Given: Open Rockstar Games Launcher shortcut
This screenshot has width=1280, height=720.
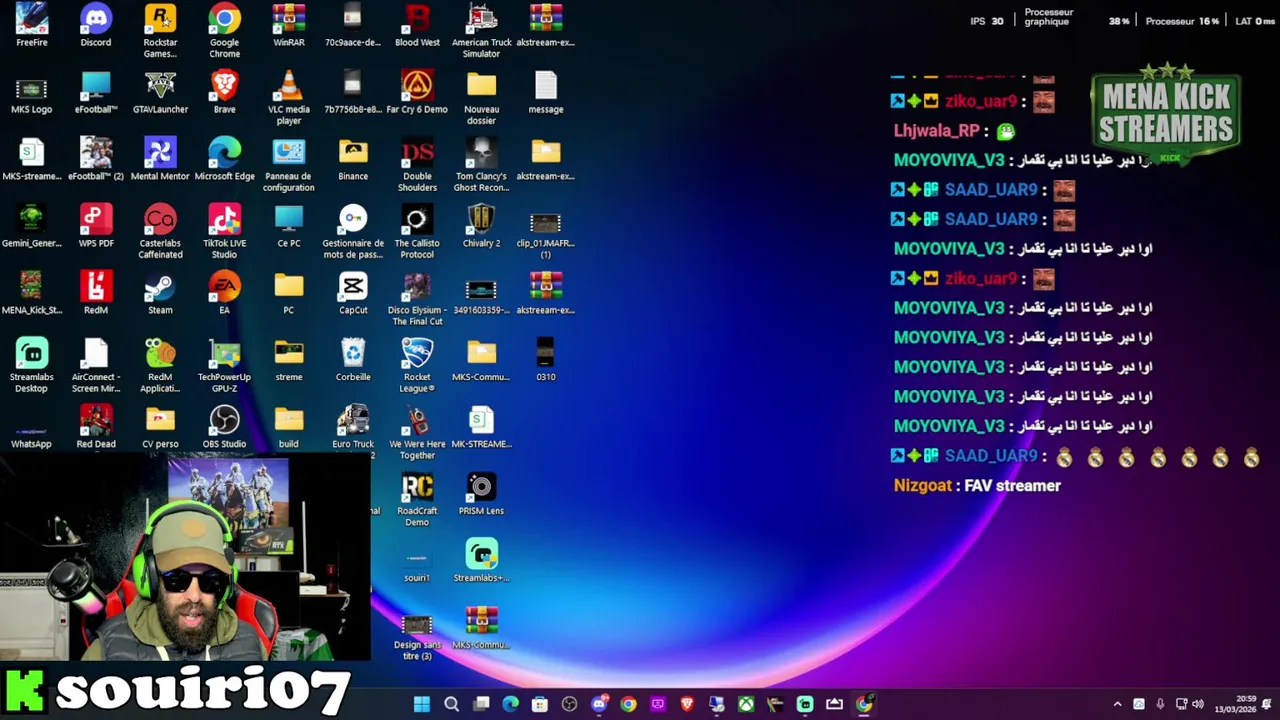Looking at the screenshot, I should click(x=160, y=30).
